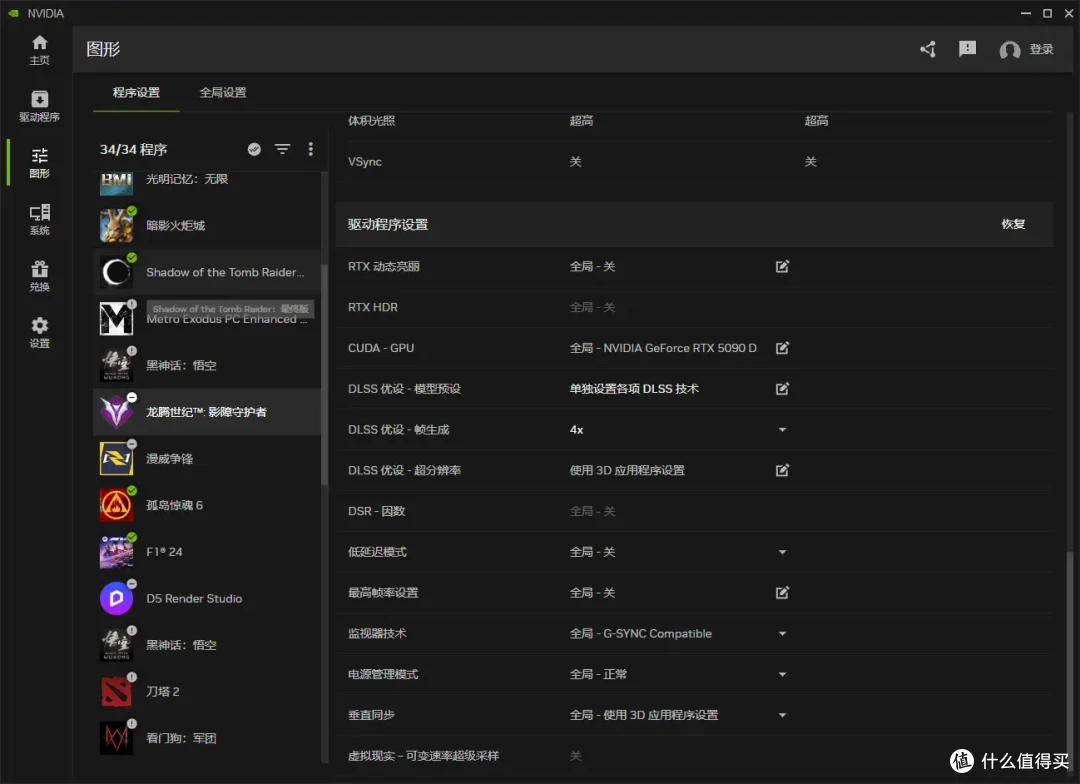Screen dimensions: 1080x784
Task: Select the Shadow of the Tomb Raider icon
Action: point(116,272)
